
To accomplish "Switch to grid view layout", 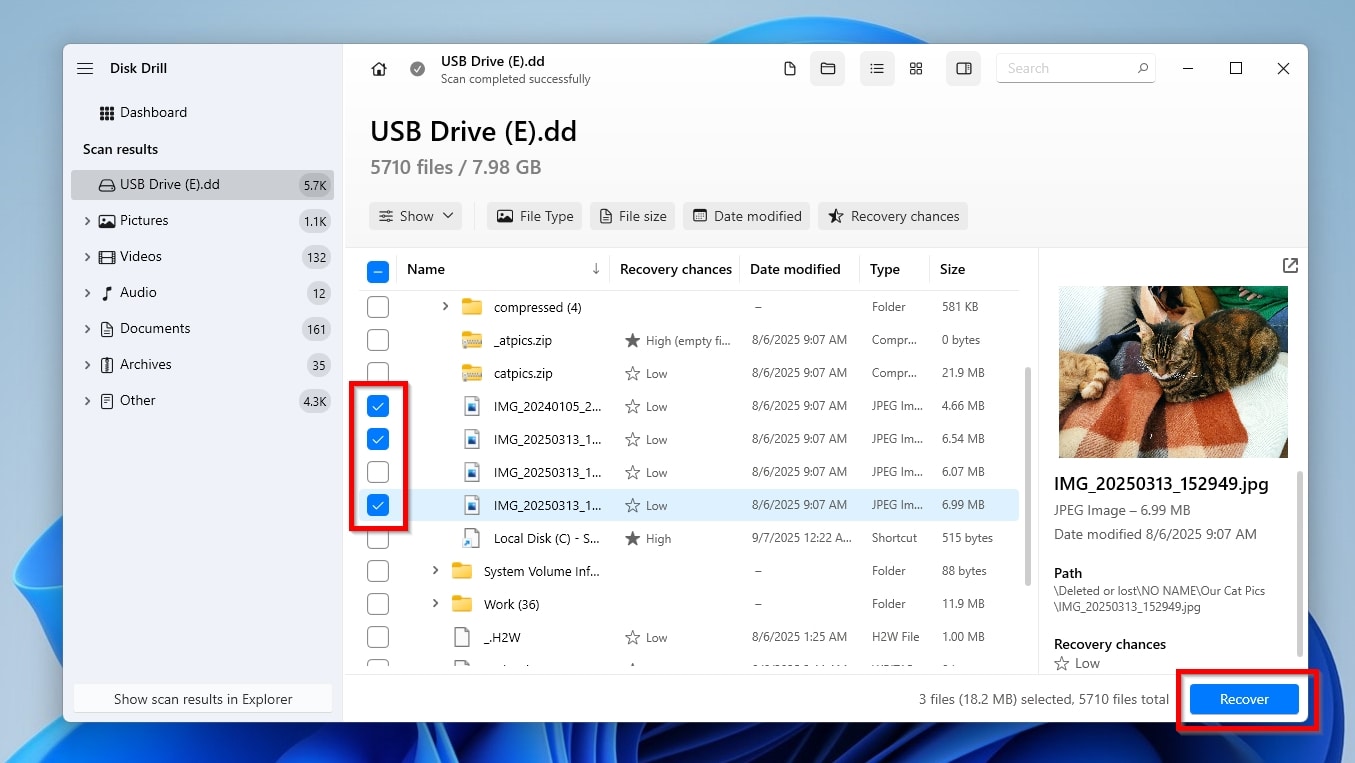I will point(916,68).
